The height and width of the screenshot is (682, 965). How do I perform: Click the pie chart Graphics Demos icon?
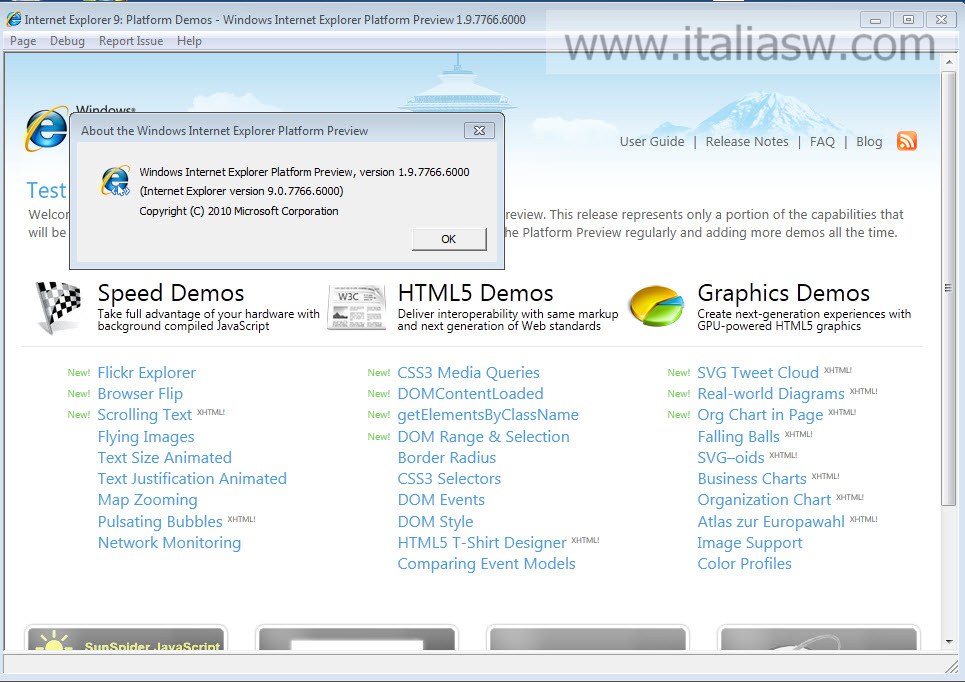click(657, 305)
